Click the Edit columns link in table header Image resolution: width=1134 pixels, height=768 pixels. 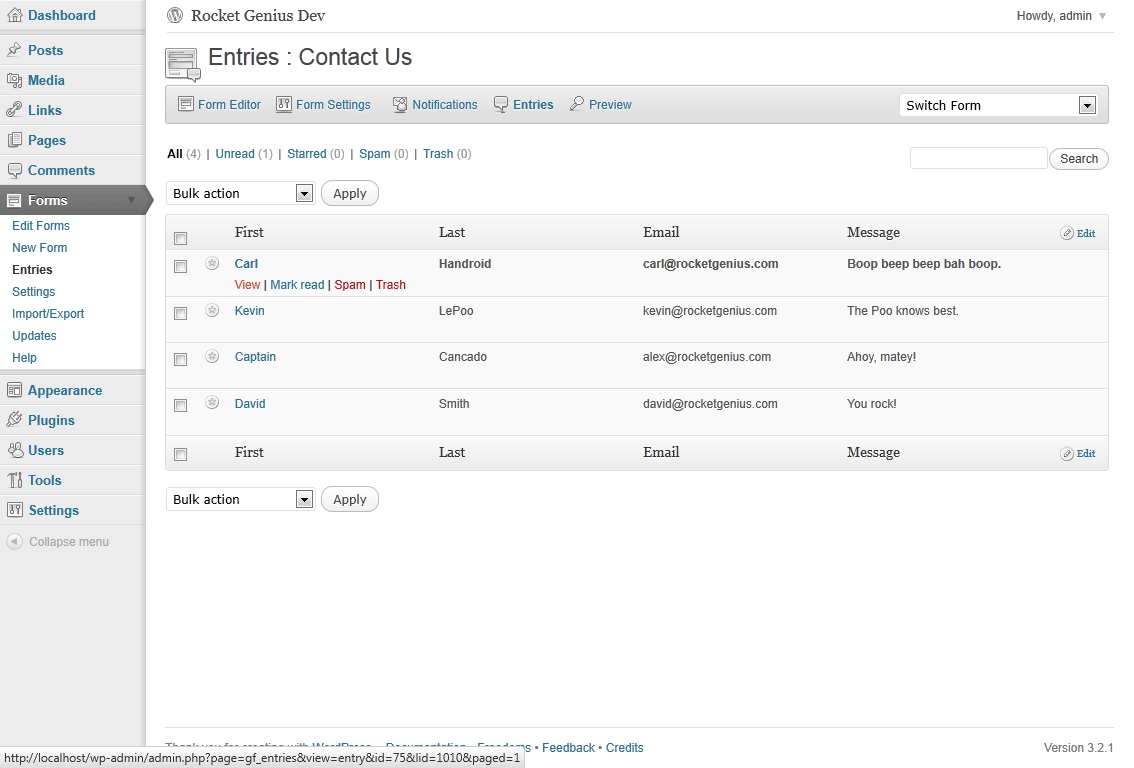pyautogui.click(x=1079, y=233)
